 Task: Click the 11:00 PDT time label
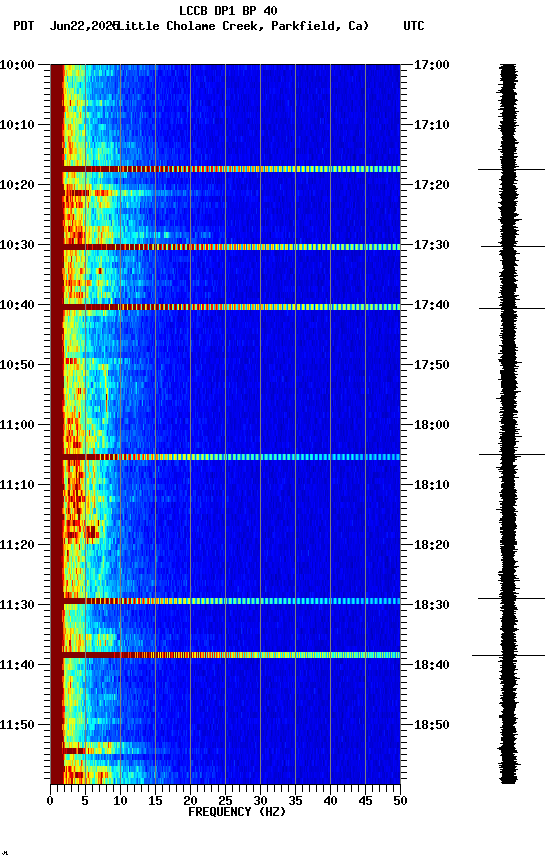[x=17, y=425]
